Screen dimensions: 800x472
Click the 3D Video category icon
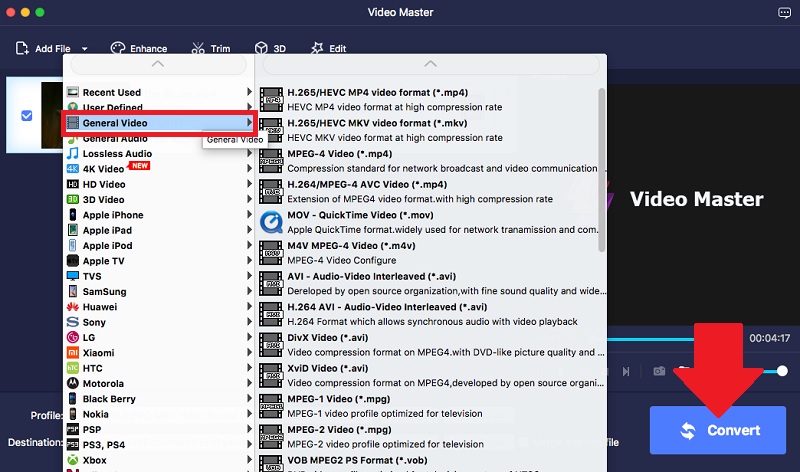point(73,200)
